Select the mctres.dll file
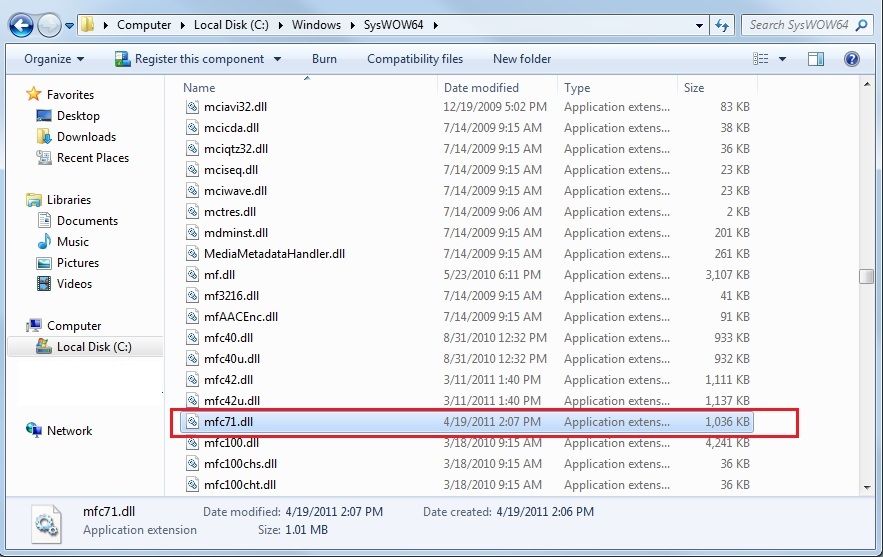Screen dimensions: 883x557 tap(229, 212)
